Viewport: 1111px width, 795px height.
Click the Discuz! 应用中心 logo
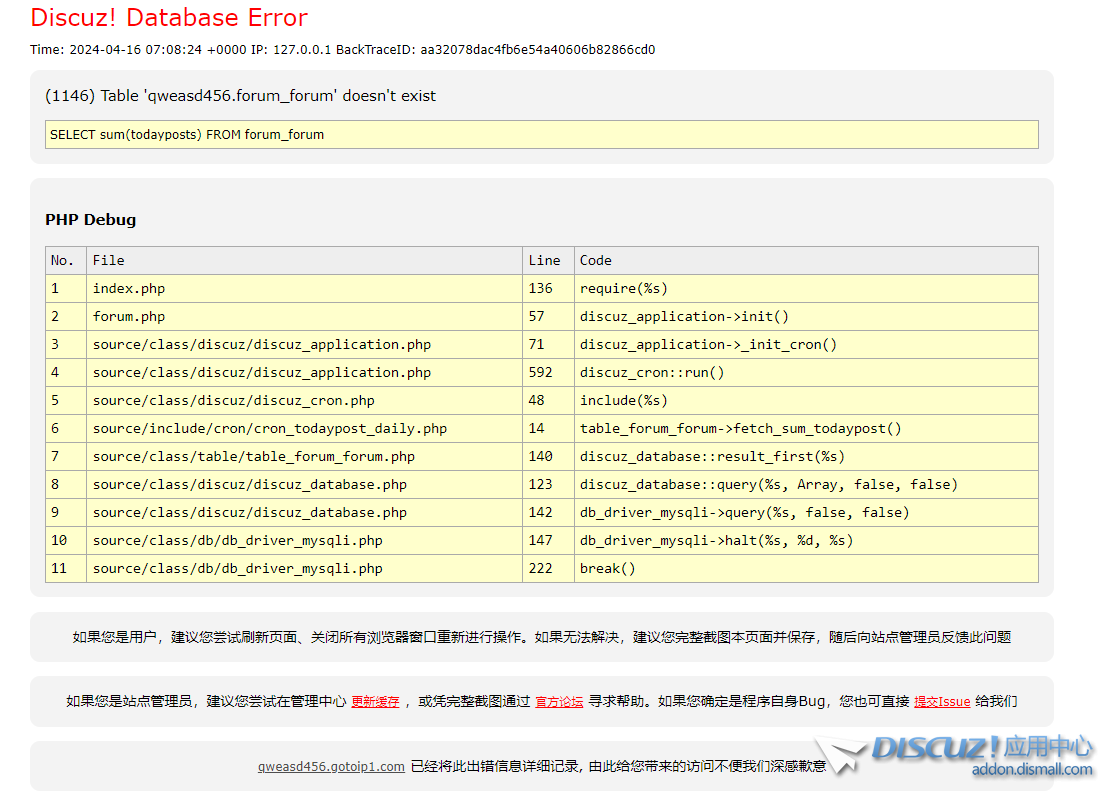tap(981, 748)
